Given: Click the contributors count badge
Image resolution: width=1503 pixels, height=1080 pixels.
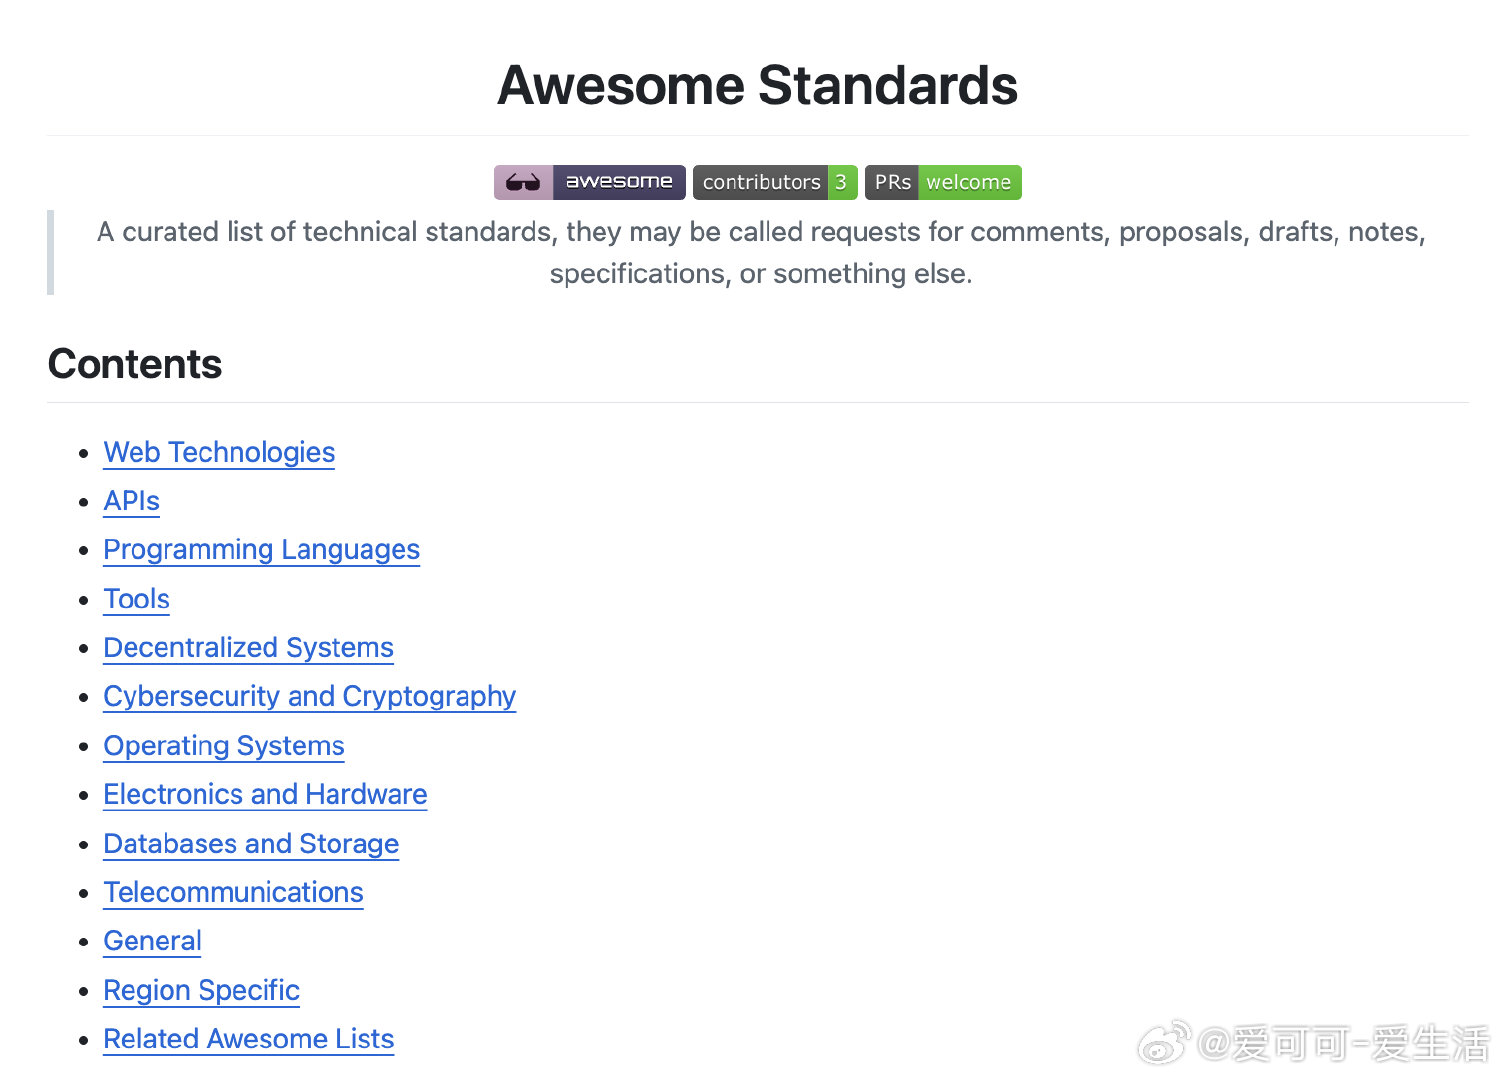Looking at the screenshot, I should (x=775, y=182).
